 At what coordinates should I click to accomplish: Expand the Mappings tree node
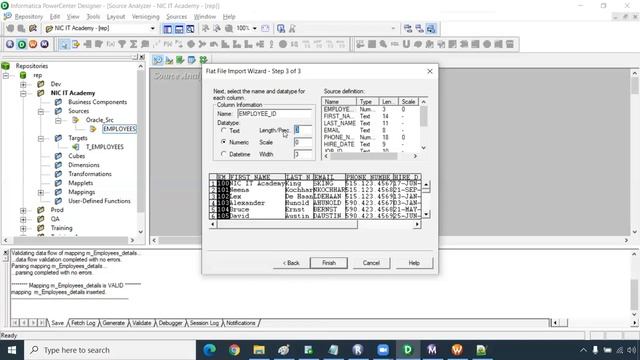(x=41, y=192)
